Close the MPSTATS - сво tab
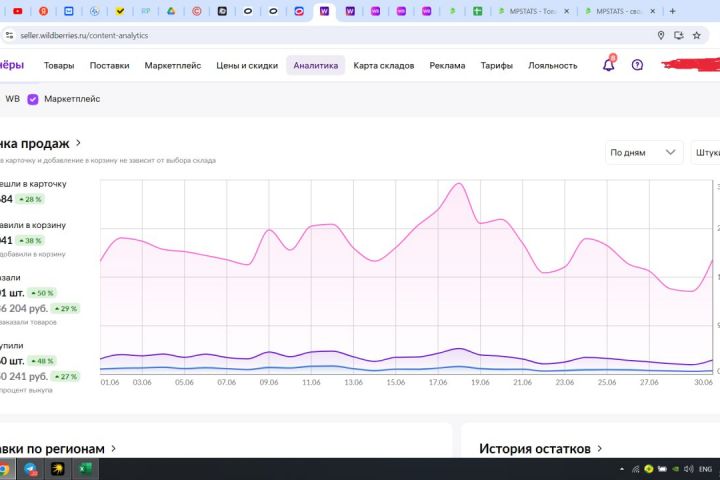The image size is (720, 480). tap(652, 11)
